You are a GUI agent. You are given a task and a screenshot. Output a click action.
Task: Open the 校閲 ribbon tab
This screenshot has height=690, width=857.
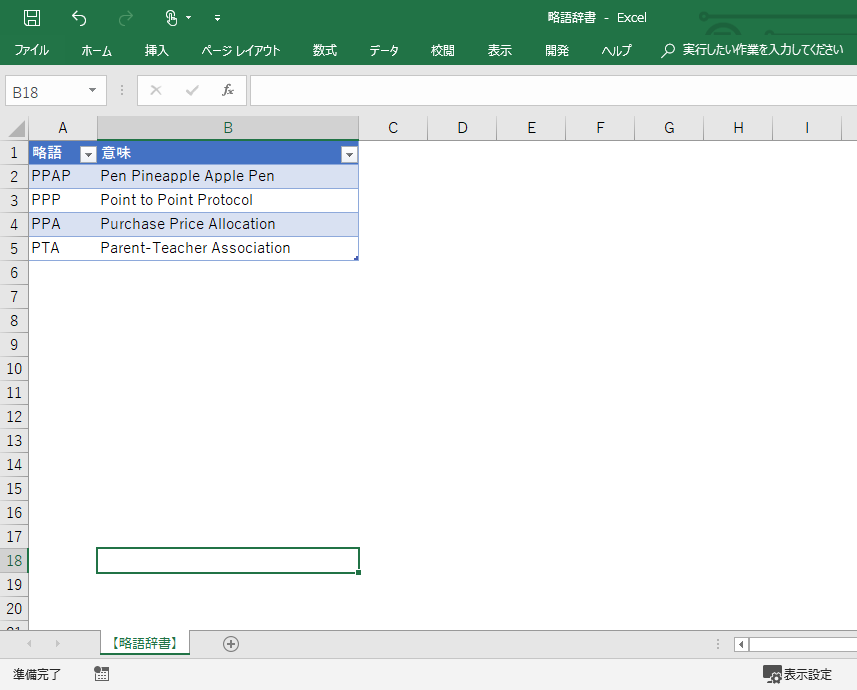442,50
